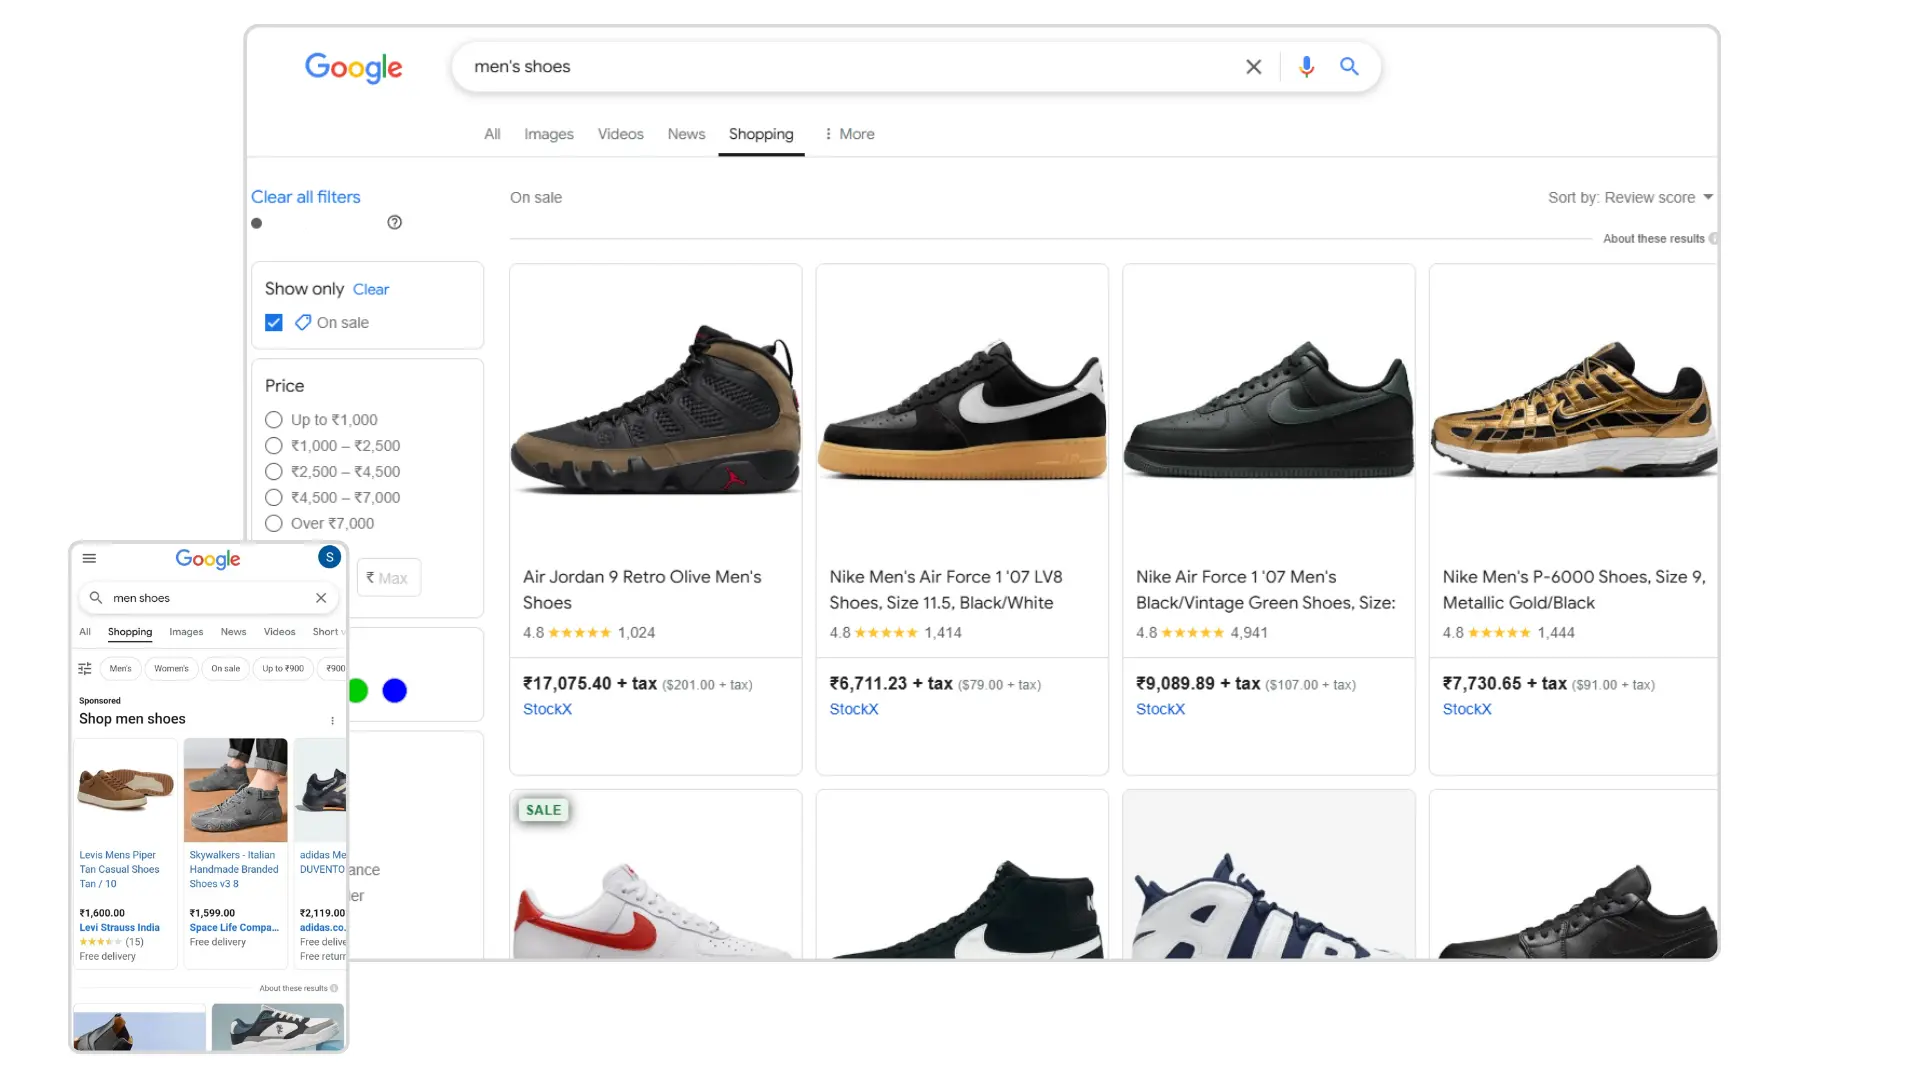The width and height of the screenshot is (1920, 1080).
Task: Click the help question mark icon
Action: pos(395,222)
